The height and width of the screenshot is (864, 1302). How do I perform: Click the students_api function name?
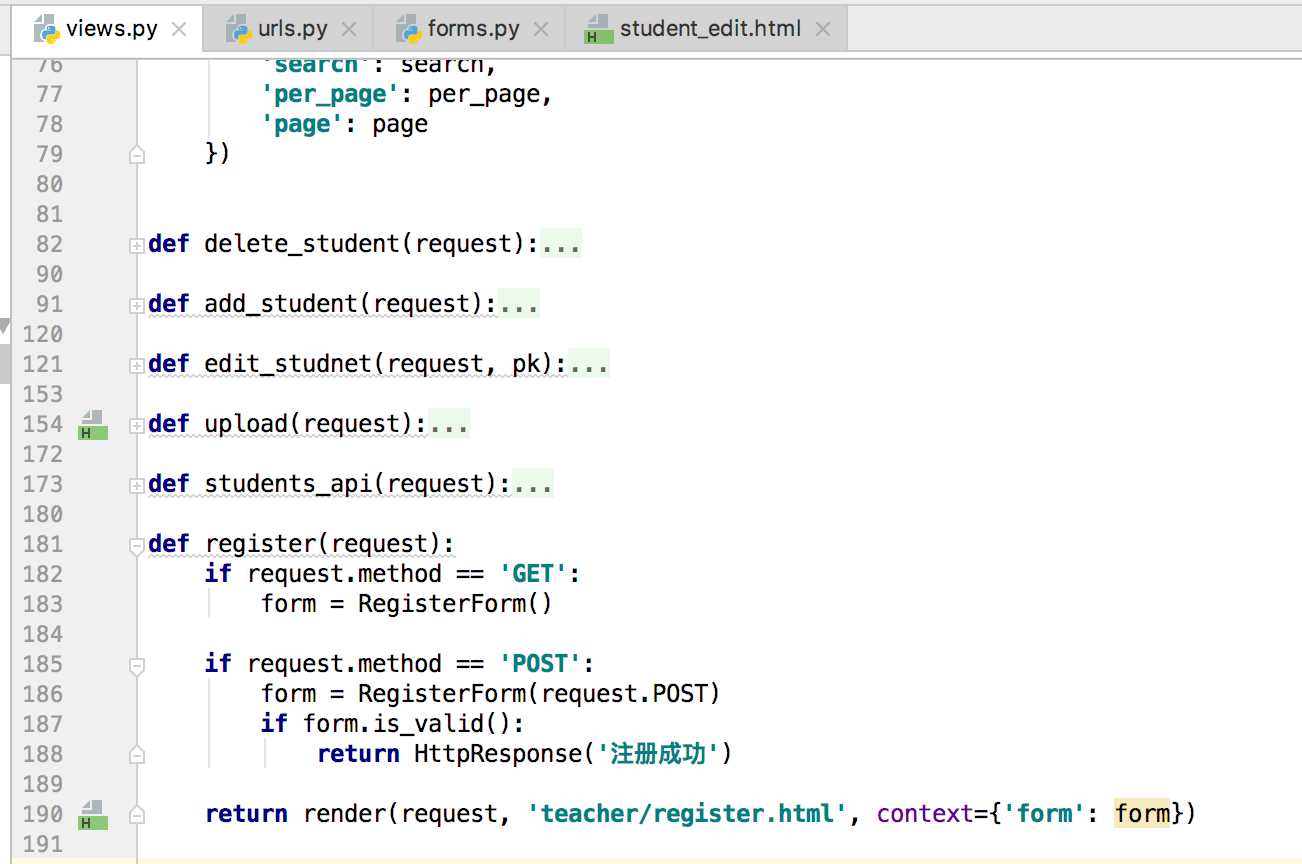(x=288, y=484)
